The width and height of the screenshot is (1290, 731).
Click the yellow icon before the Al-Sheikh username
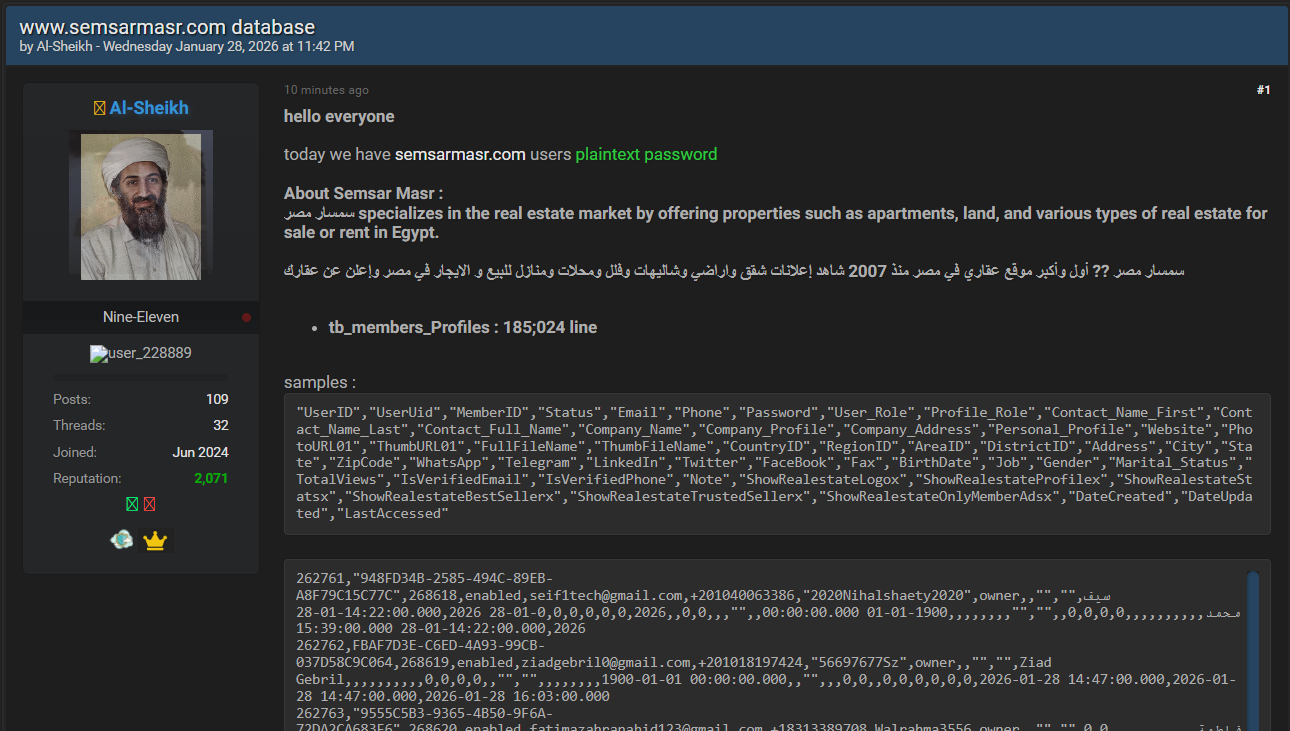click(x=99, y=108)
